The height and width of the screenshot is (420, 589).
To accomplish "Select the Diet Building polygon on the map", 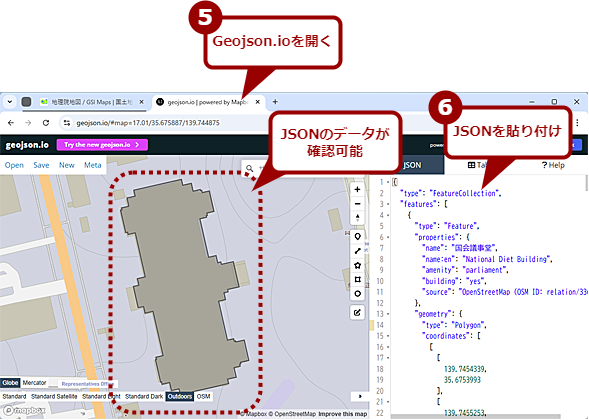I will click(x=184, y=286).
